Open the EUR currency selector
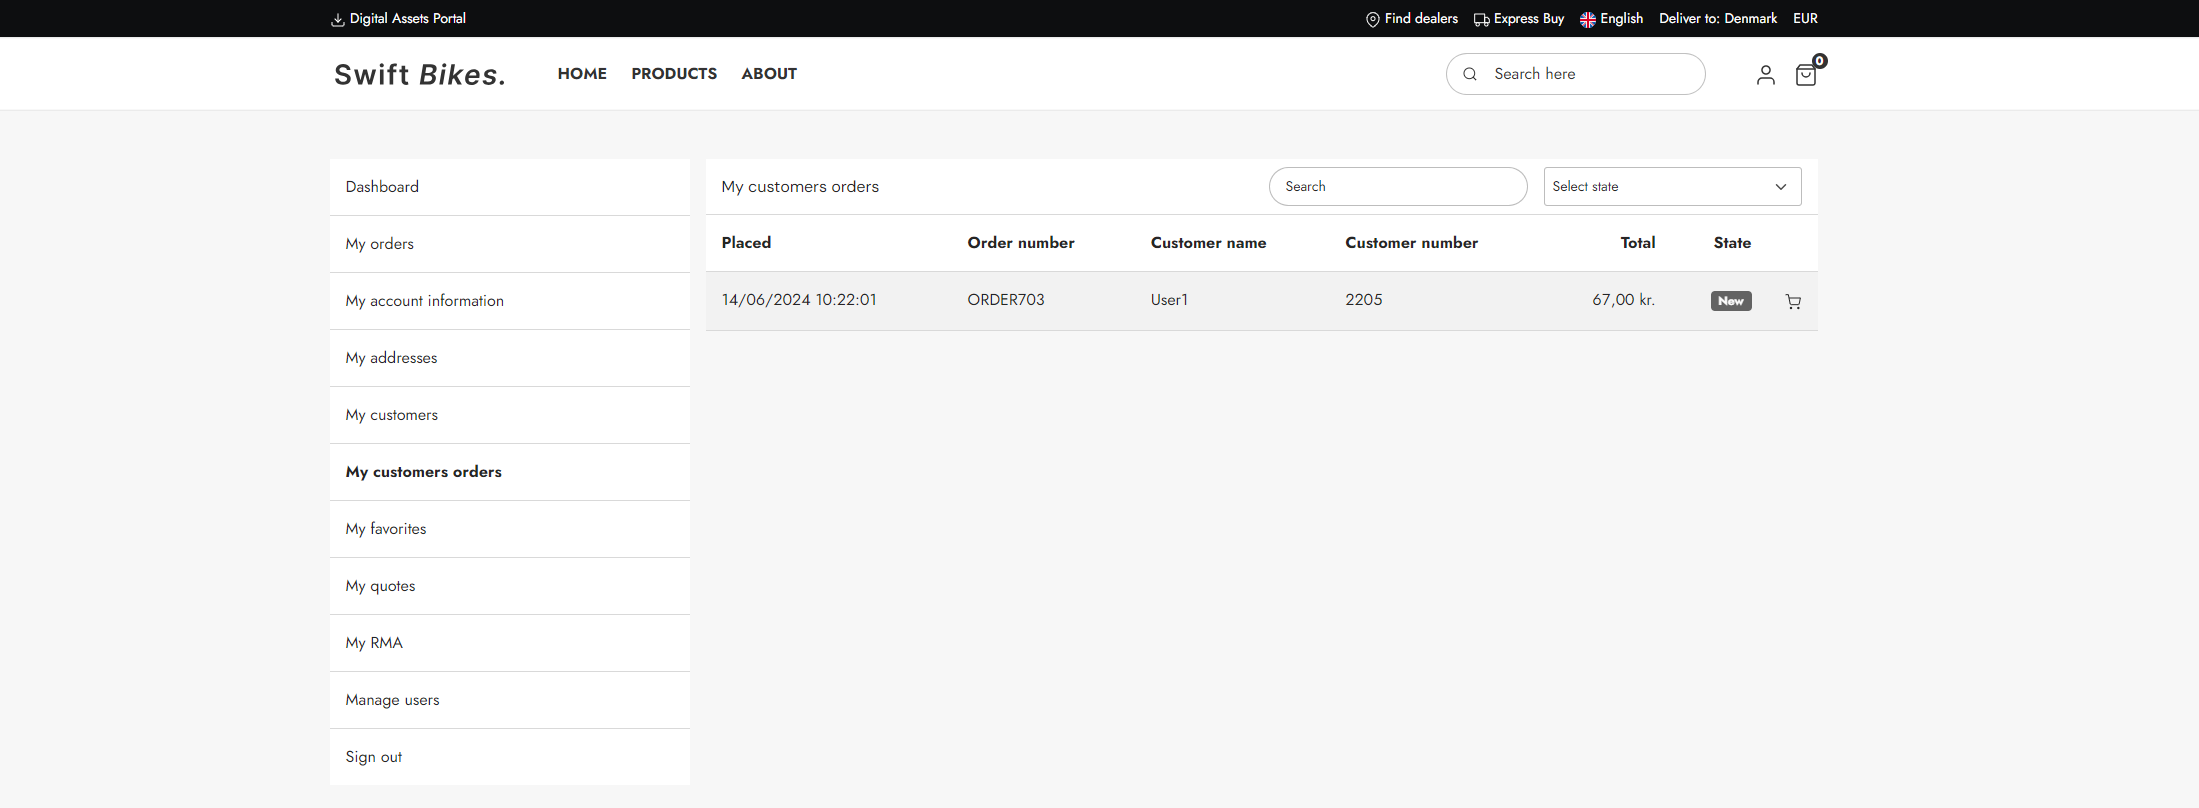Screen dimensions: 2199x808 [1805, 19]
